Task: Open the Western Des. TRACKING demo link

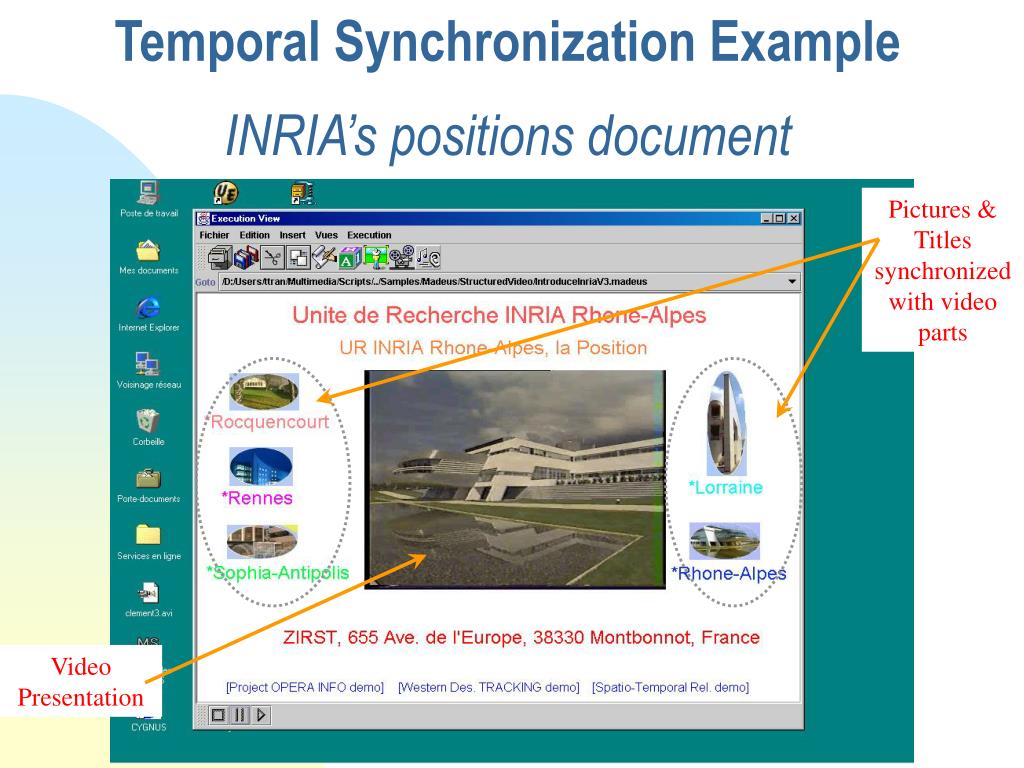Action: click(488, 687)
